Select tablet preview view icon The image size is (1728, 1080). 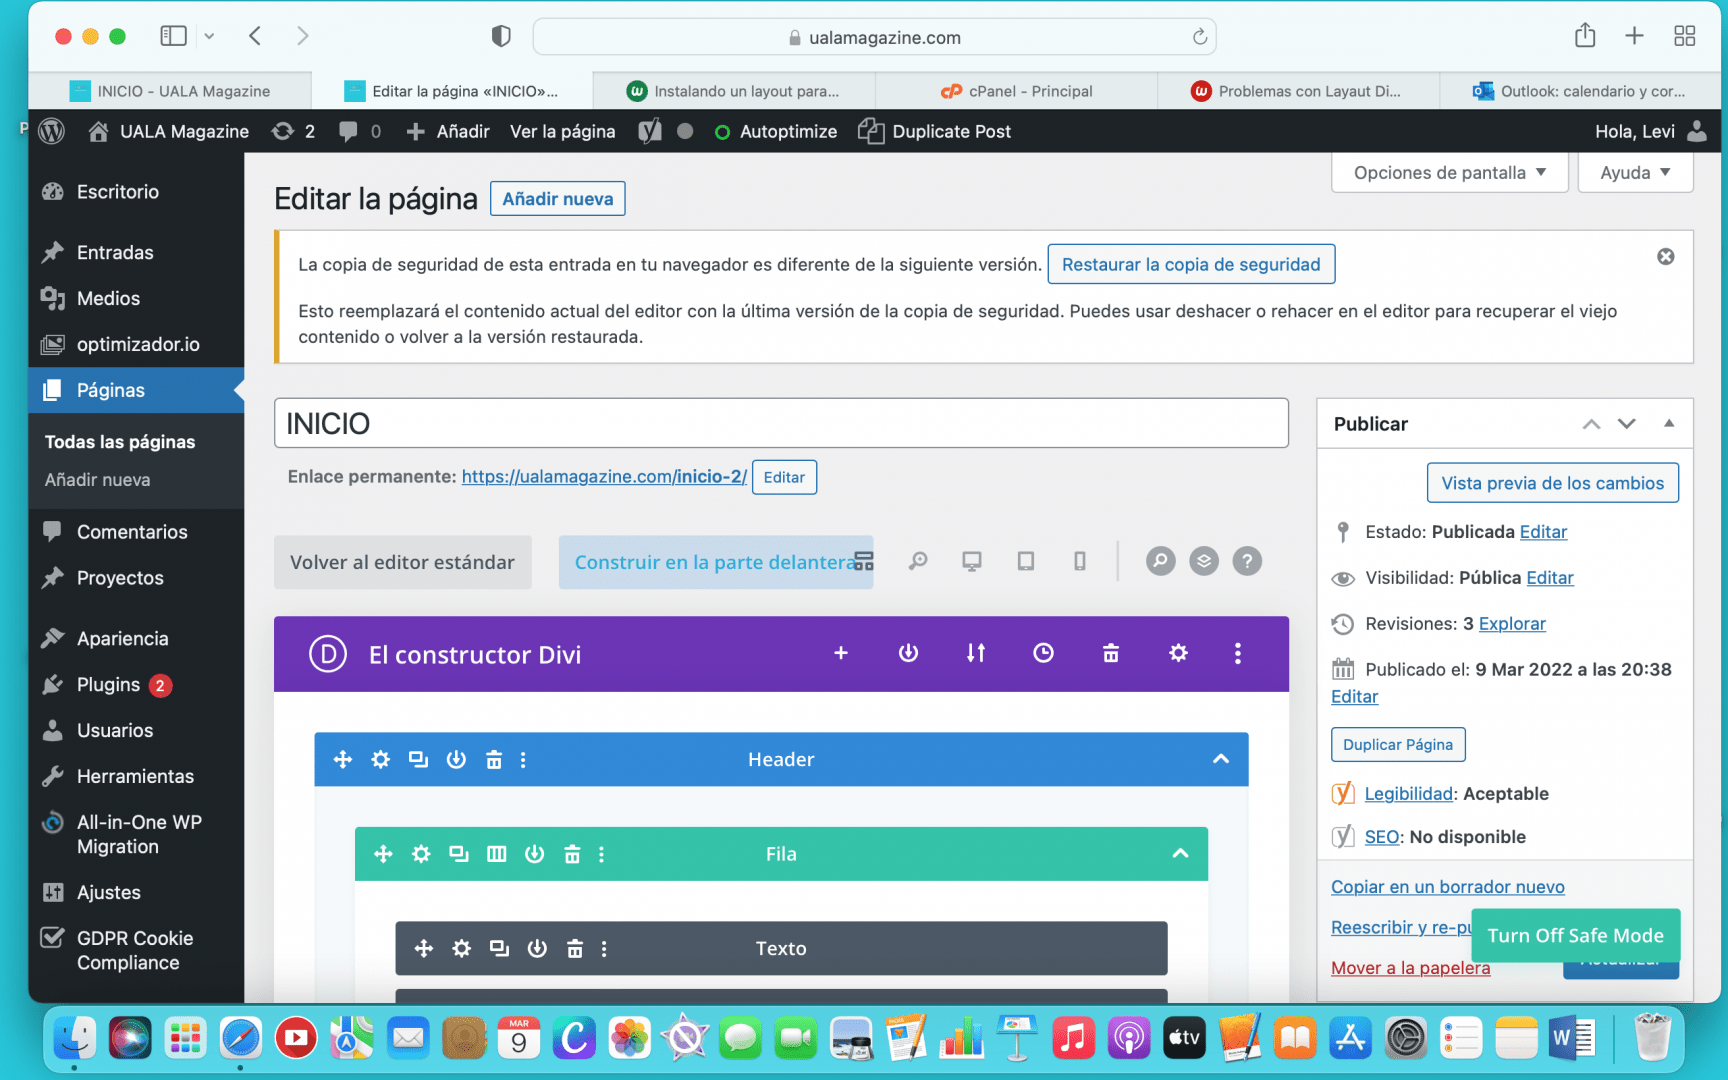[x=1026, y=561]
